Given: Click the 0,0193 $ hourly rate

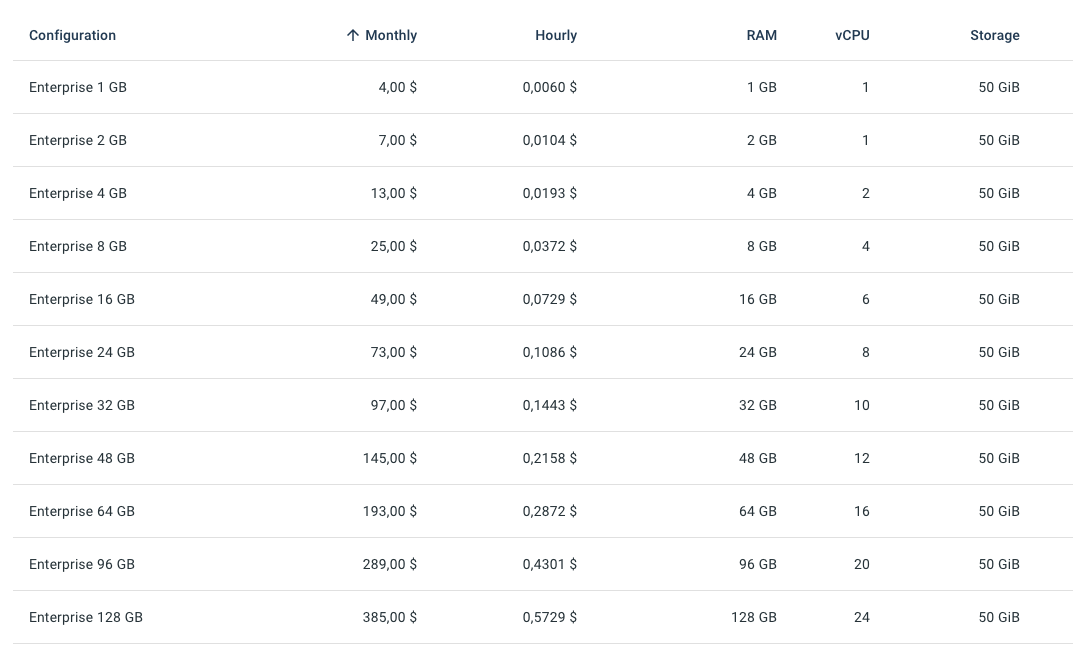Looking at the screenshot, I should point(550,194).
